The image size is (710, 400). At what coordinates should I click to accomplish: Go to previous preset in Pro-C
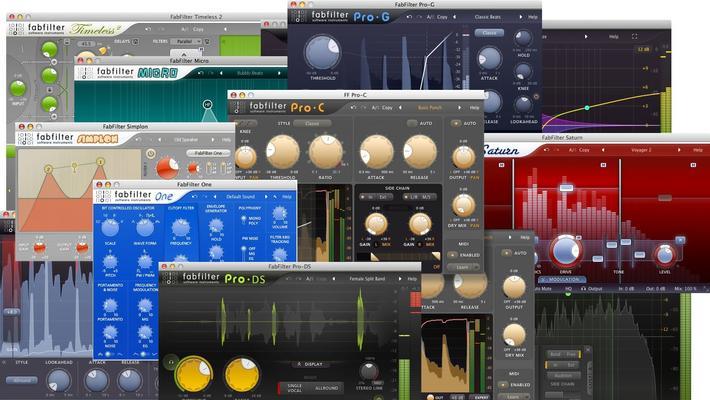(400, 108)
